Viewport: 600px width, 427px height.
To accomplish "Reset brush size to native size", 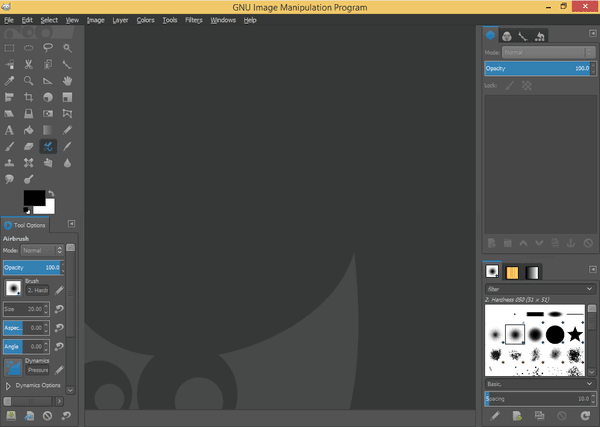I will 59,309.
